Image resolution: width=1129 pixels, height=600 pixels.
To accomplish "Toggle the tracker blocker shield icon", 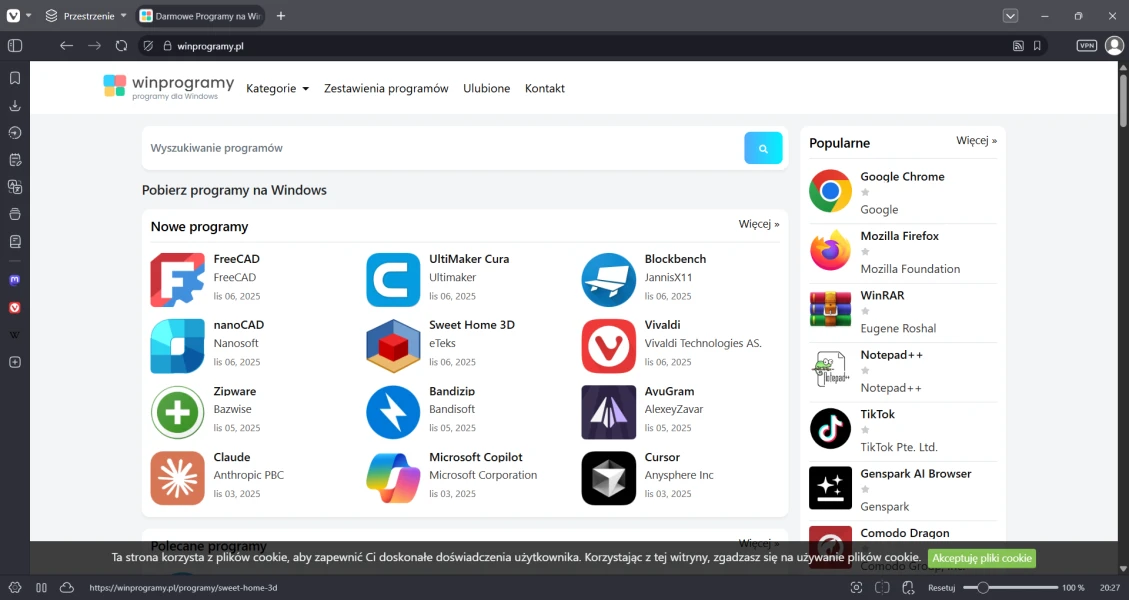I will tap(148, 46).
